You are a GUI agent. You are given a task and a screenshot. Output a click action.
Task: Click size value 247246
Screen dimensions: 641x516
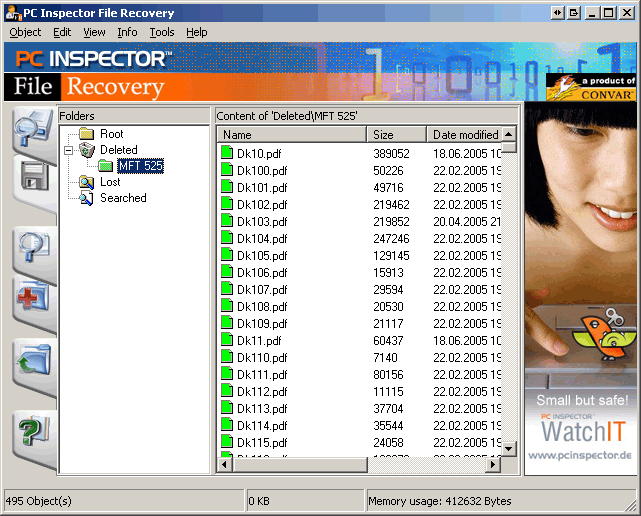(391, 239)
